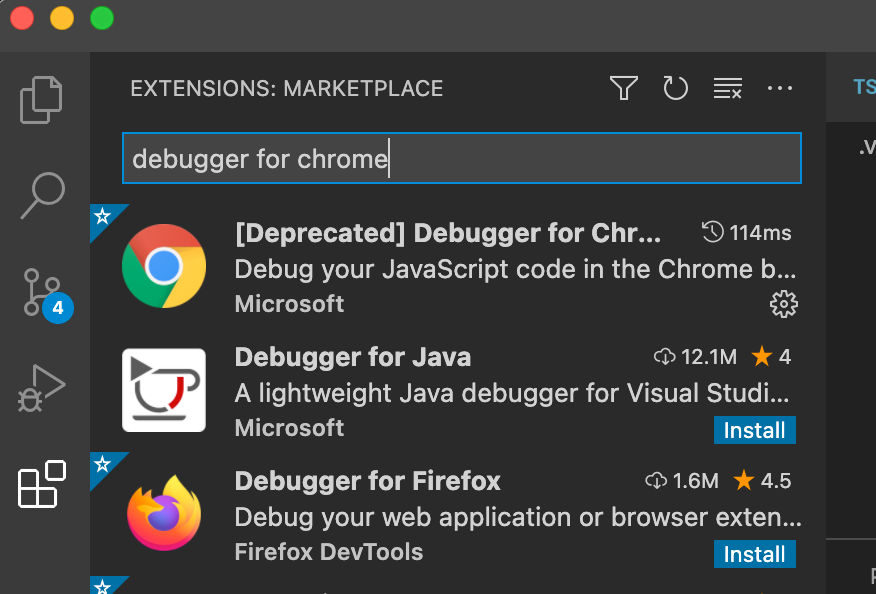Select the Debugger for Java list entry
Screen dimensions: 876x594
[x=458, y=391]
